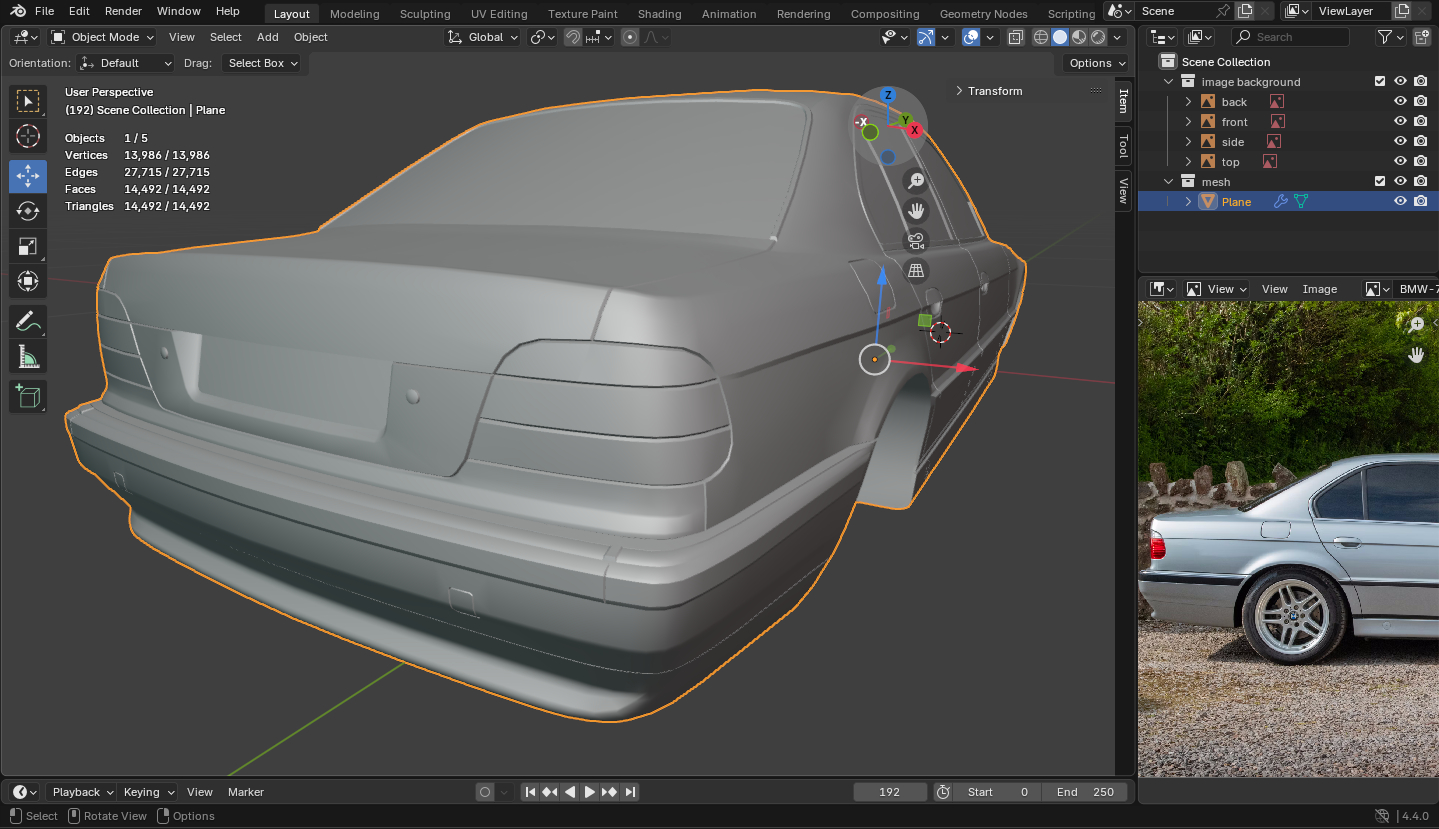Switch to orthographic/perspective grid view icon
The height and width of the screenshot is (829, 1439).
point(915,271)
